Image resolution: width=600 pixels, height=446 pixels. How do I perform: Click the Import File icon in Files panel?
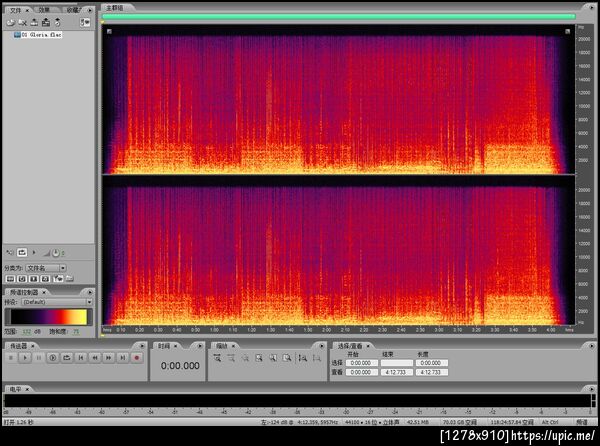click(10, 23)
